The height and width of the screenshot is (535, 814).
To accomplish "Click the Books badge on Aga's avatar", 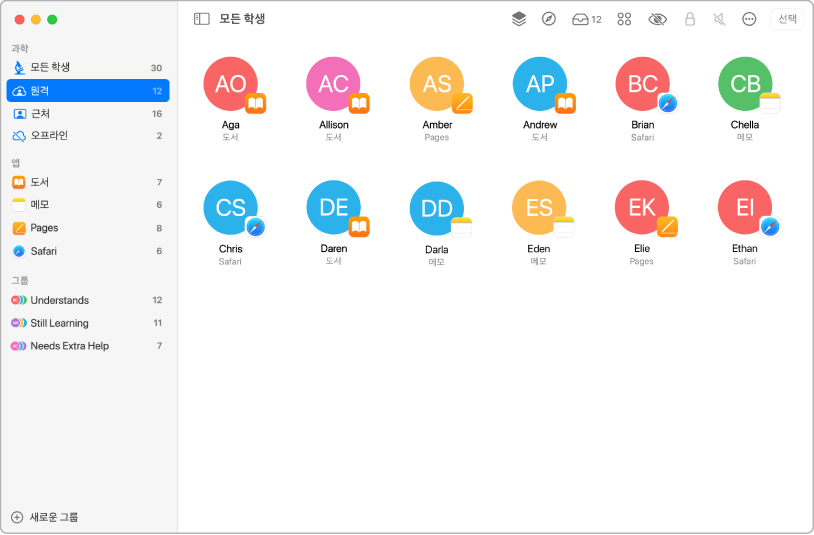I will coord(255,103).
